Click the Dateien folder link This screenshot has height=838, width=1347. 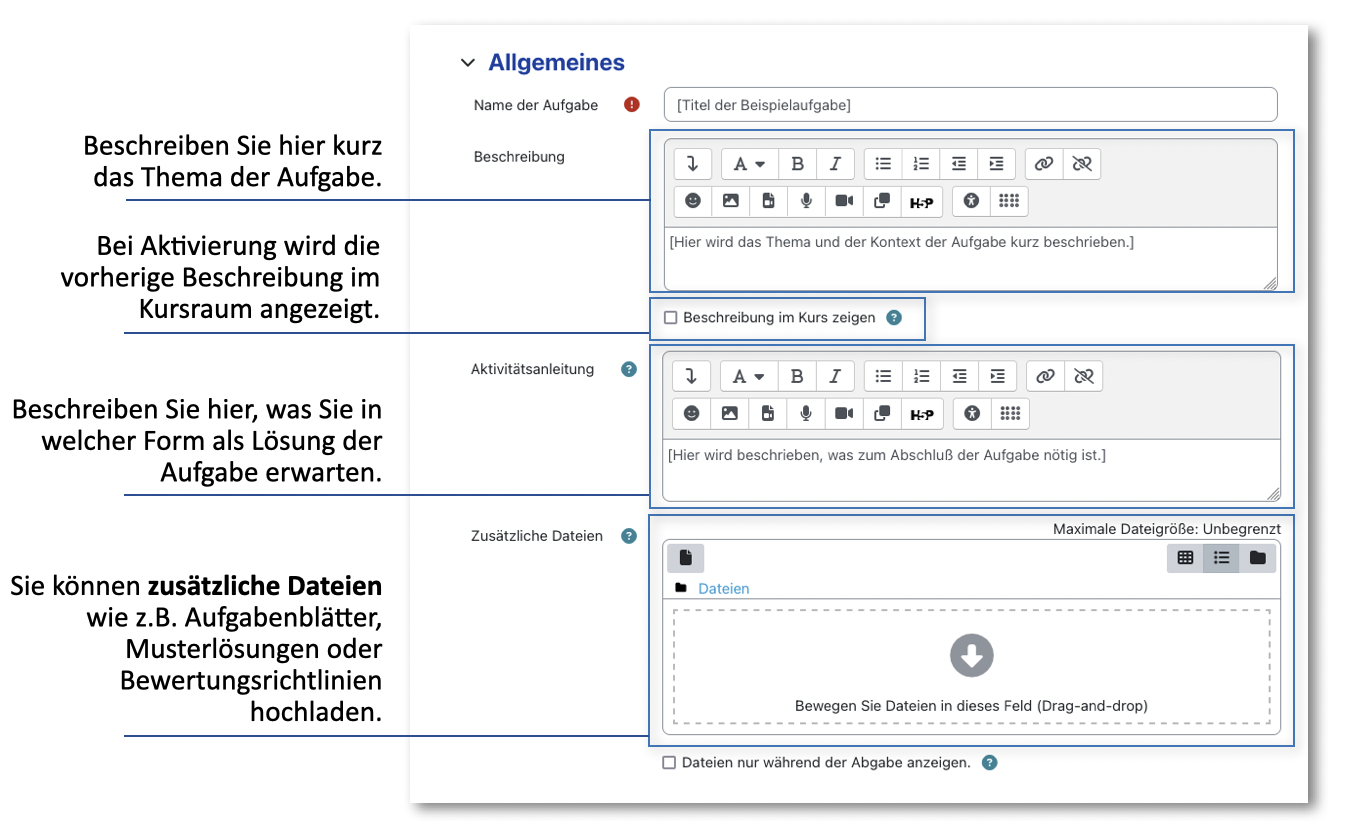click(x=723, y=589)
